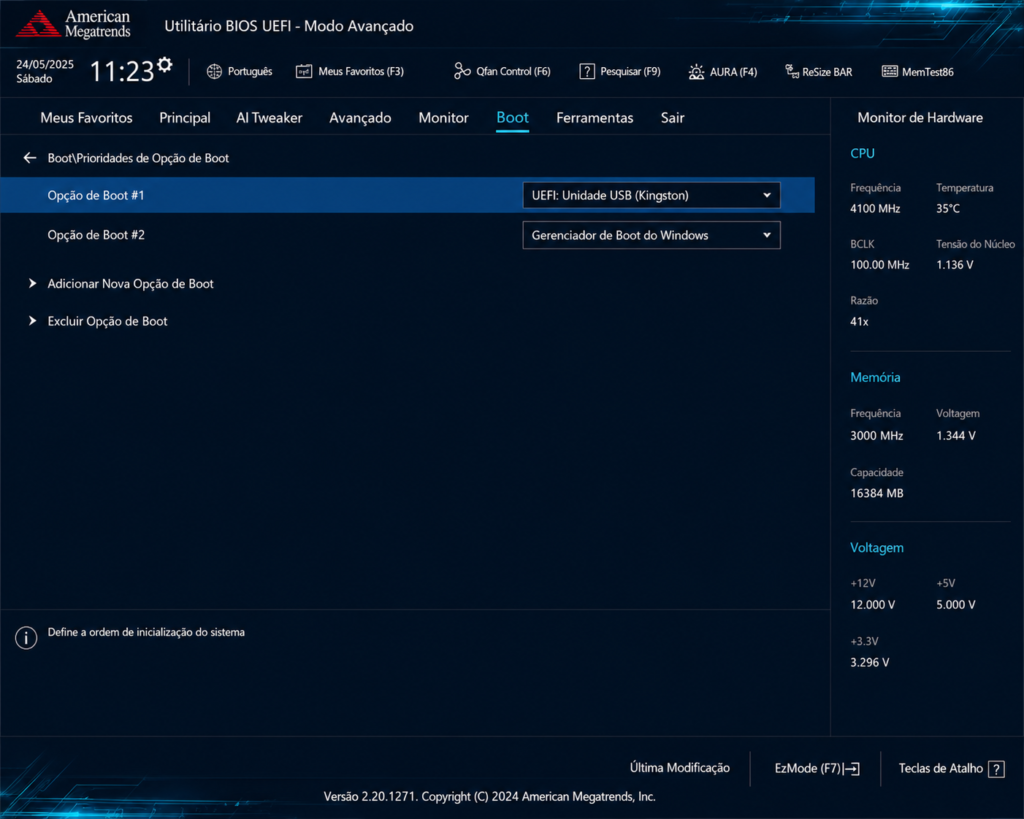Click the Voltagem section heading
This screenshot has height=819, width=1024.
876,548
